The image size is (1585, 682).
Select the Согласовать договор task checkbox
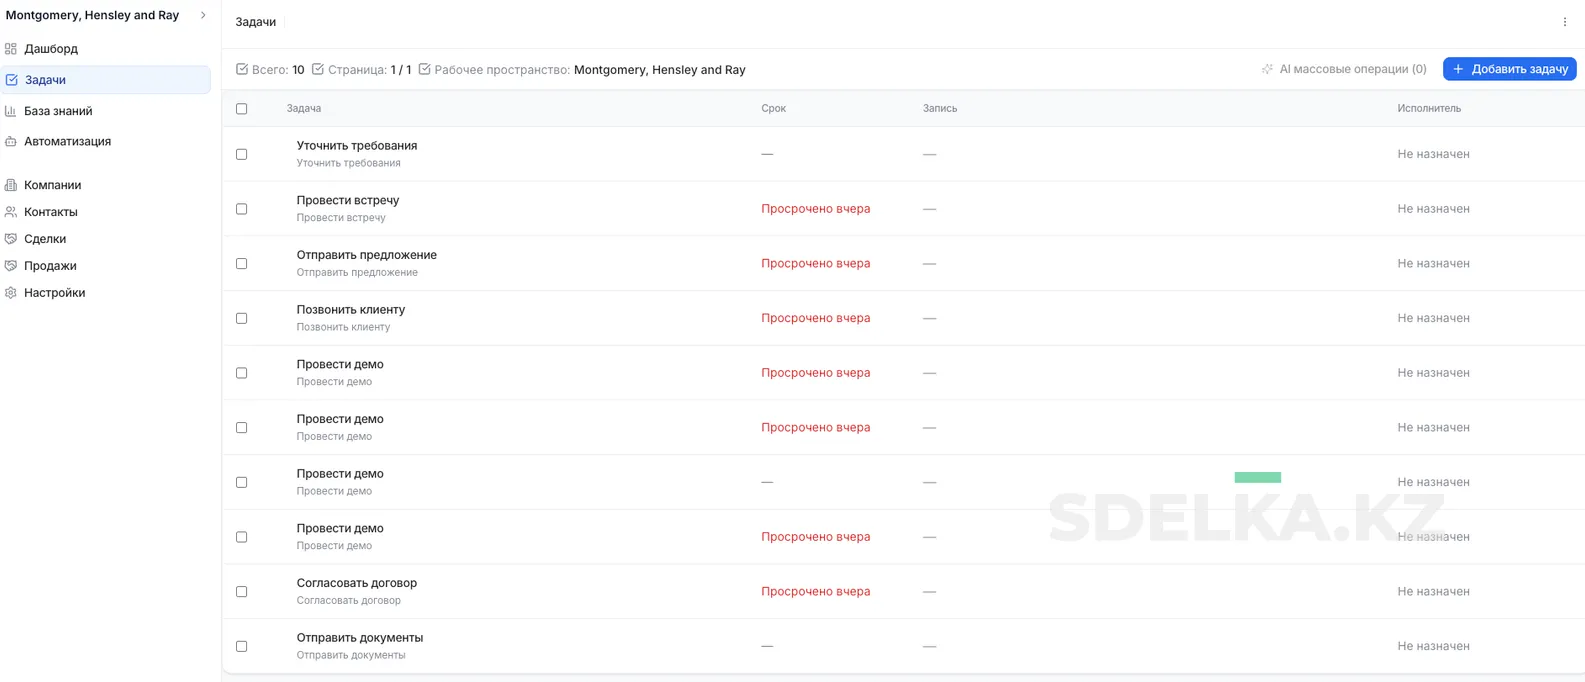(x=241, y=592)
